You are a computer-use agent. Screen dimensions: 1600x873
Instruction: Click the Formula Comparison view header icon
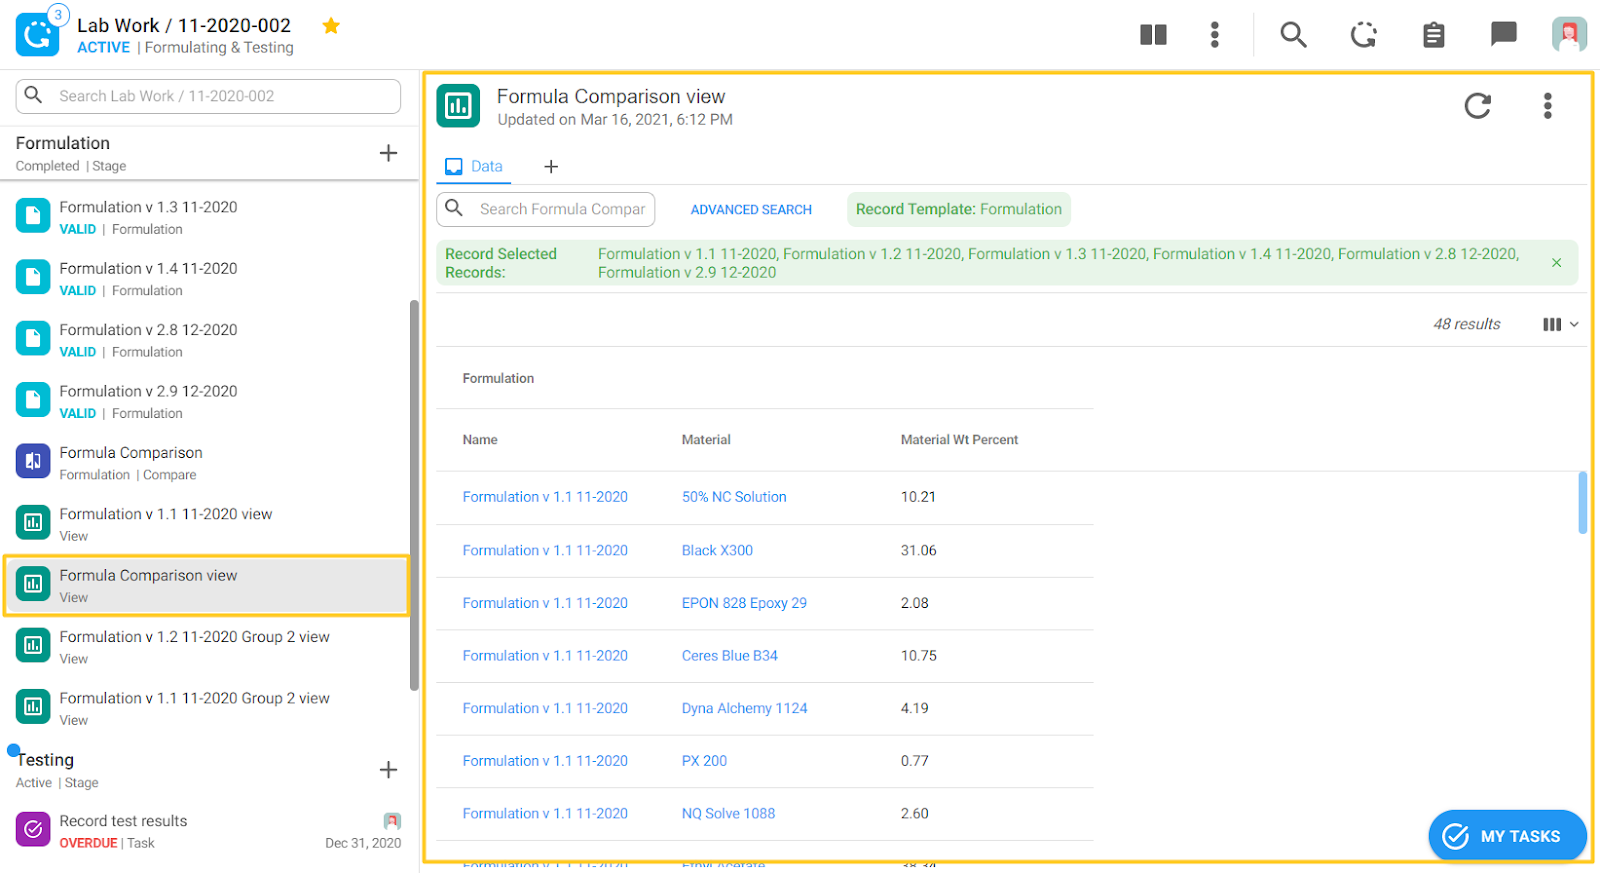coord(458,106)
